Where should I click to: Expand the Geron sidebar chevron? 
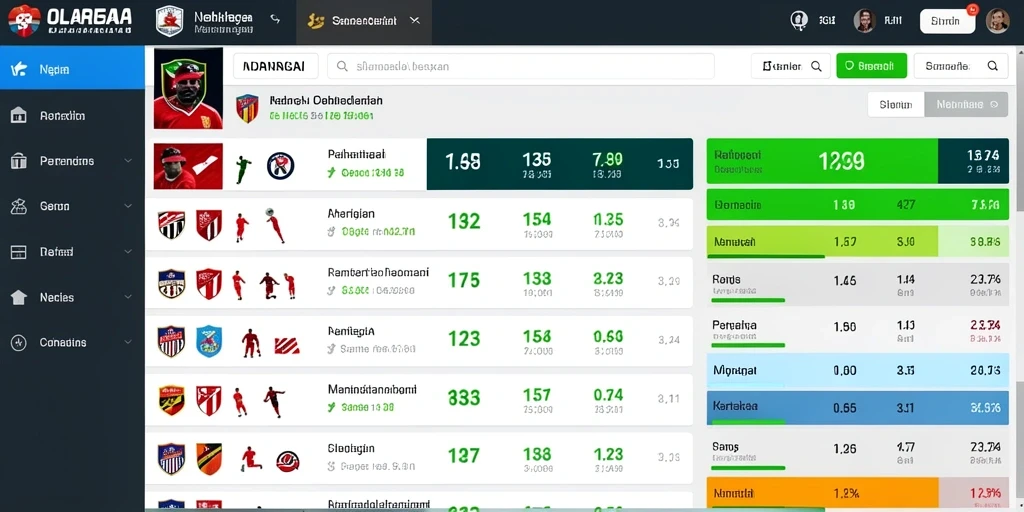pyautogui.click(x=127, y=206)
